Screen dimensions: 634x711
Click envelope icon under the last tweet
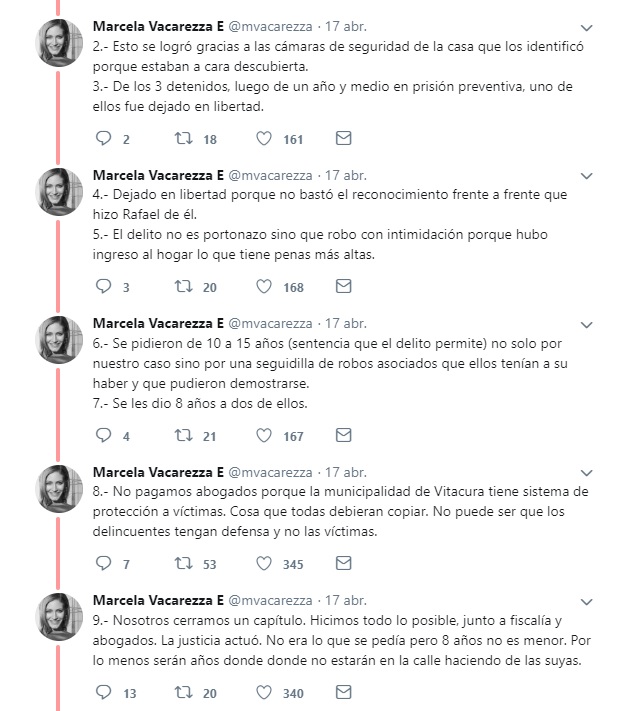(x=343, y=692)
